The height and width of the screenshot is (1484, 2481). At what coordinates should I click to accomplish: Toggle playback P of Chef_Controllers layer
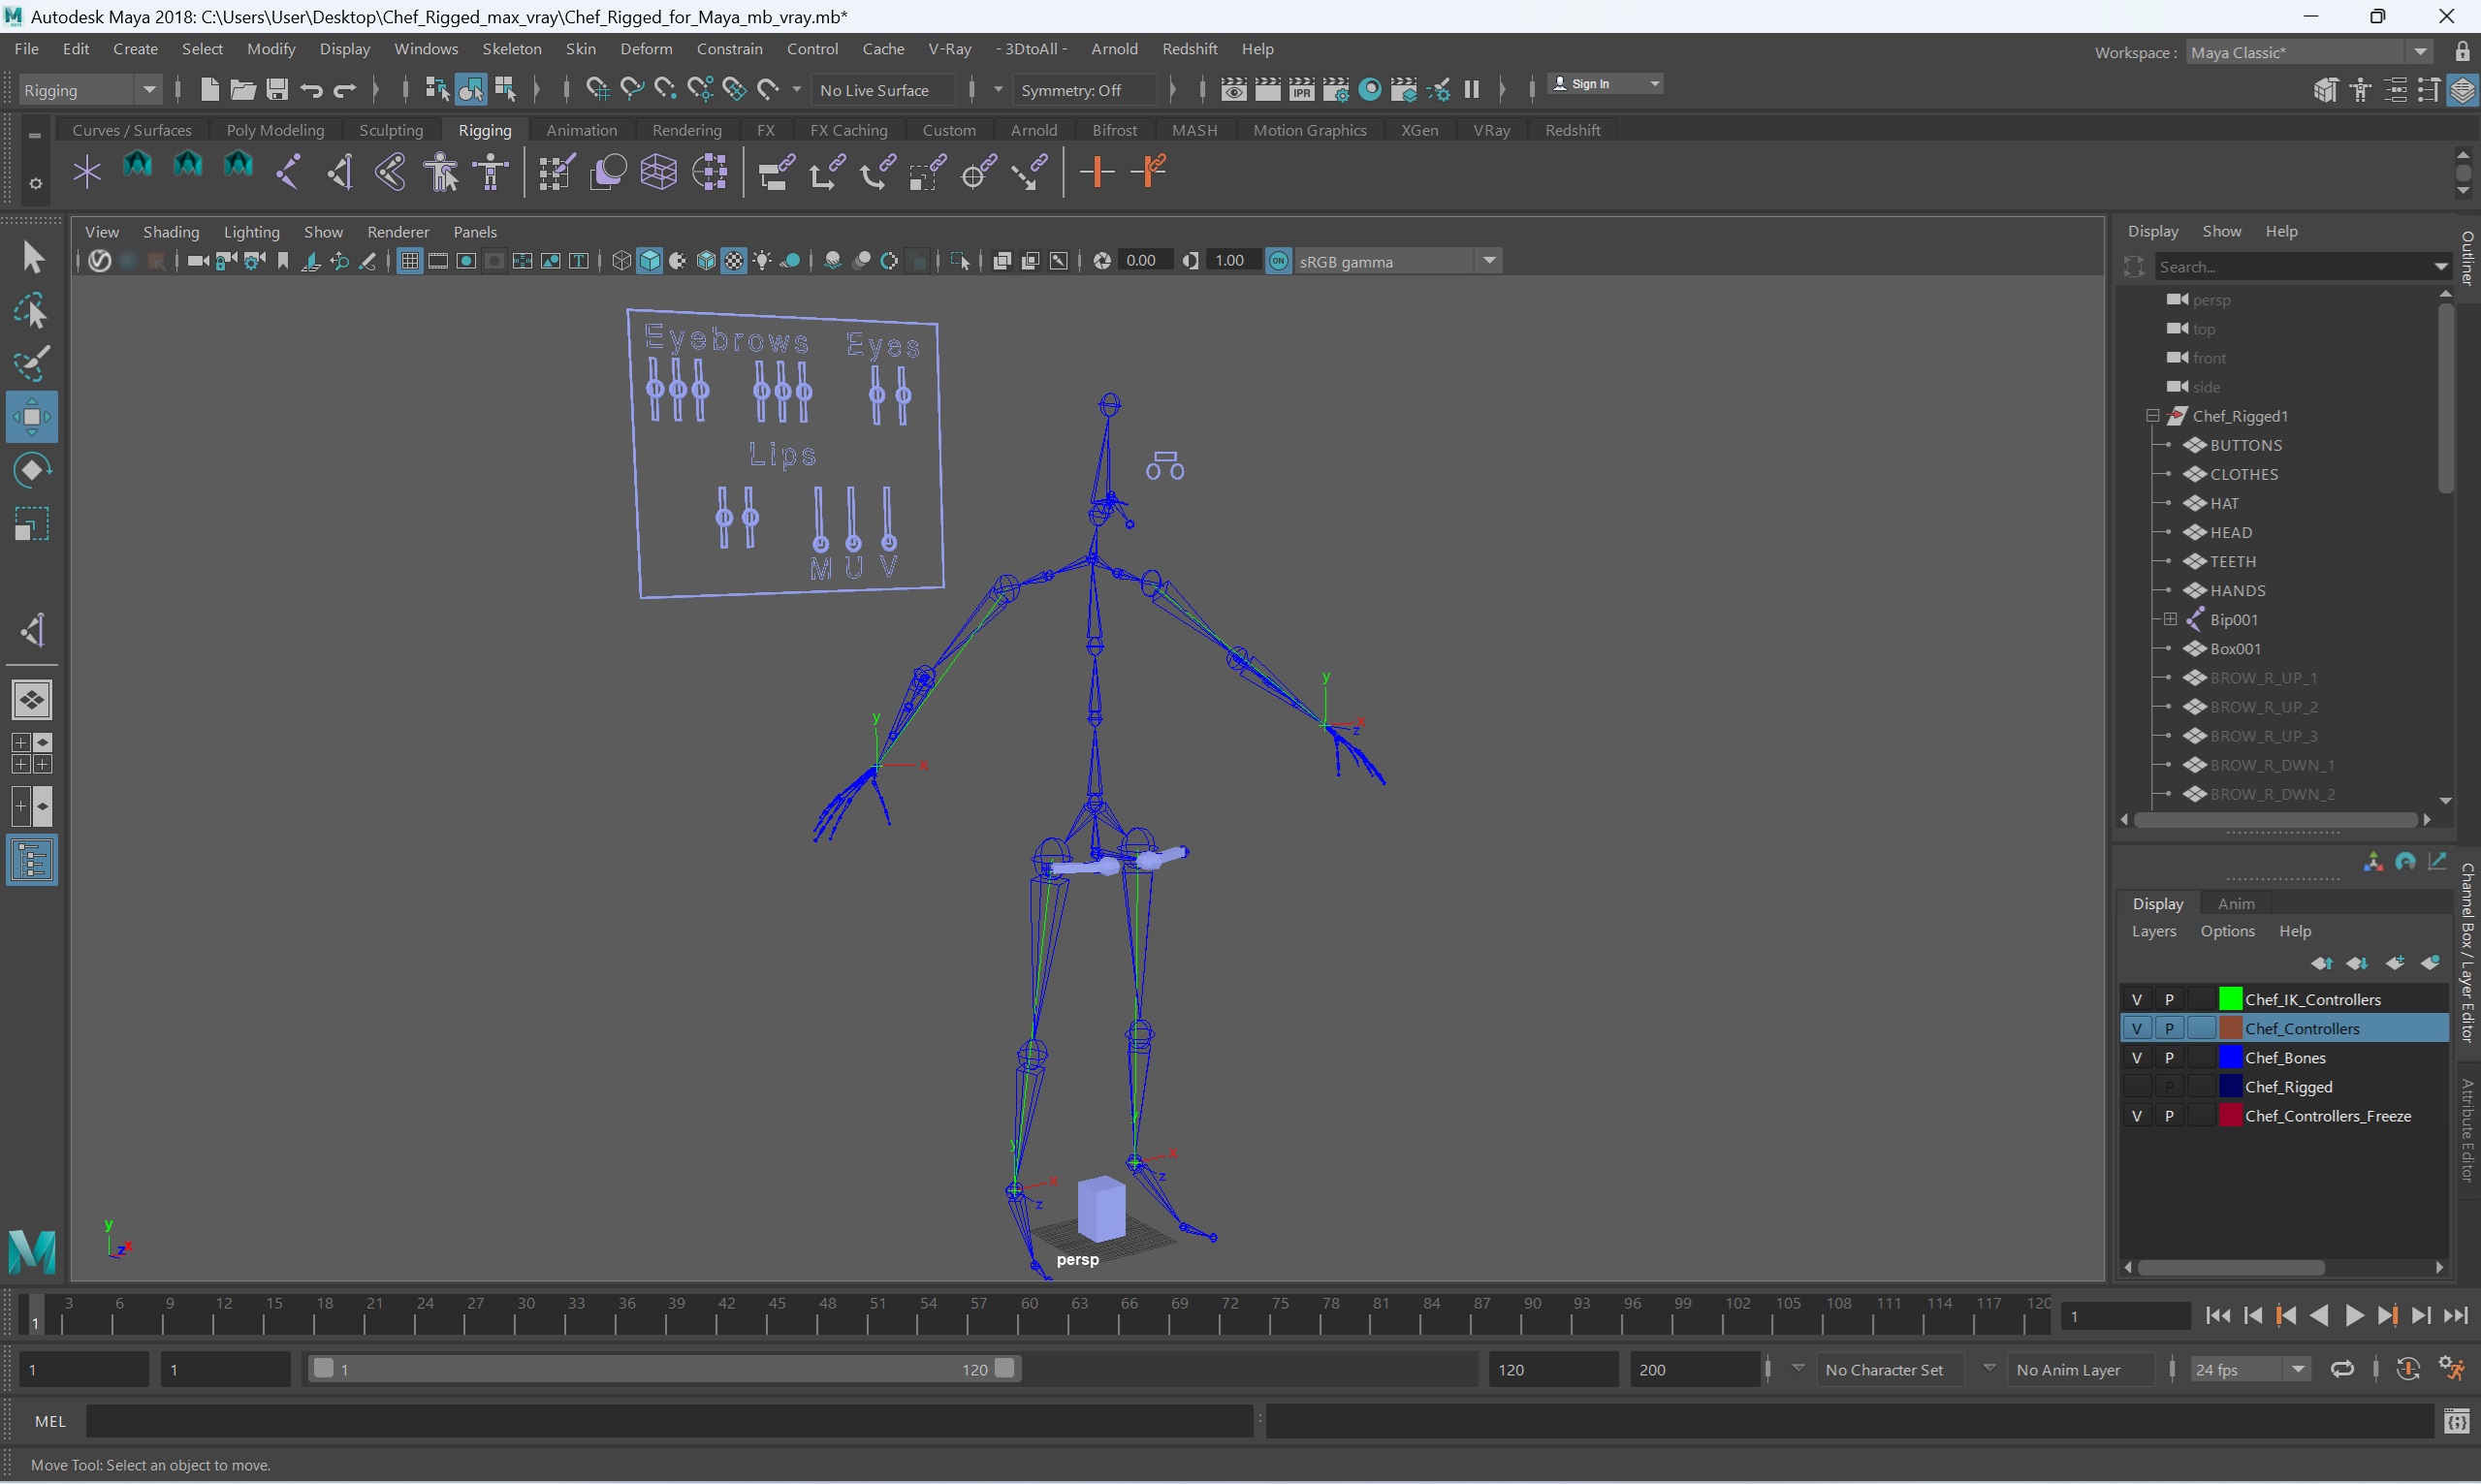[2169, 1028]
